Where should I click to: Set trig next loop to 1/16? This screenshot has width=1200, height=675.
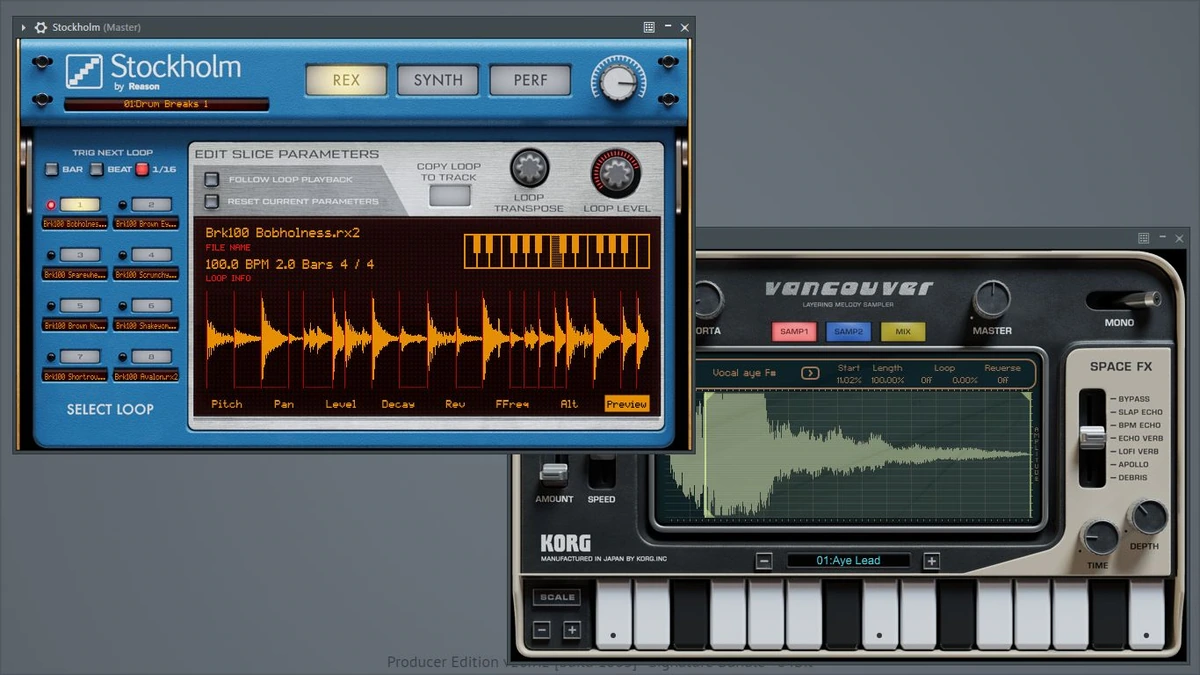[x=142, y=169]
